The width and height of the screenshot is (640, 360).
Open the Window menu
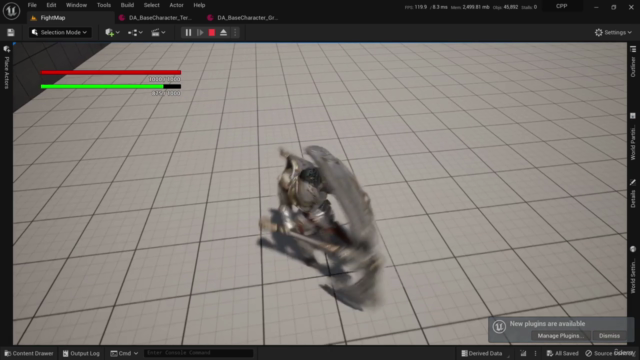pos(76,5)
